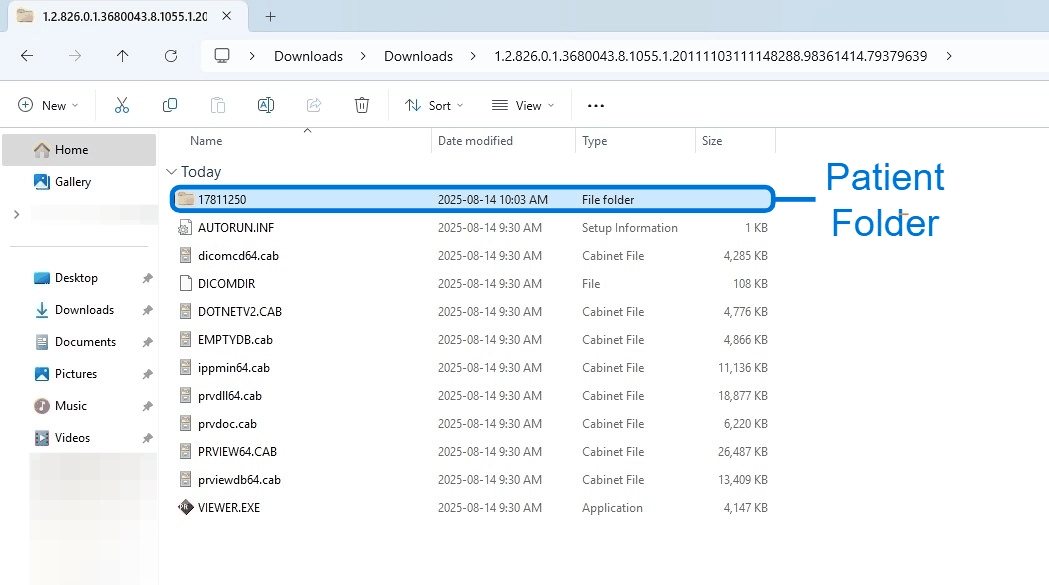The width and height of the screenshot is (1049, 585).
Task: Click the 2025-08-14 10:03 AM date cell
Action: click(x=492, y=199)
